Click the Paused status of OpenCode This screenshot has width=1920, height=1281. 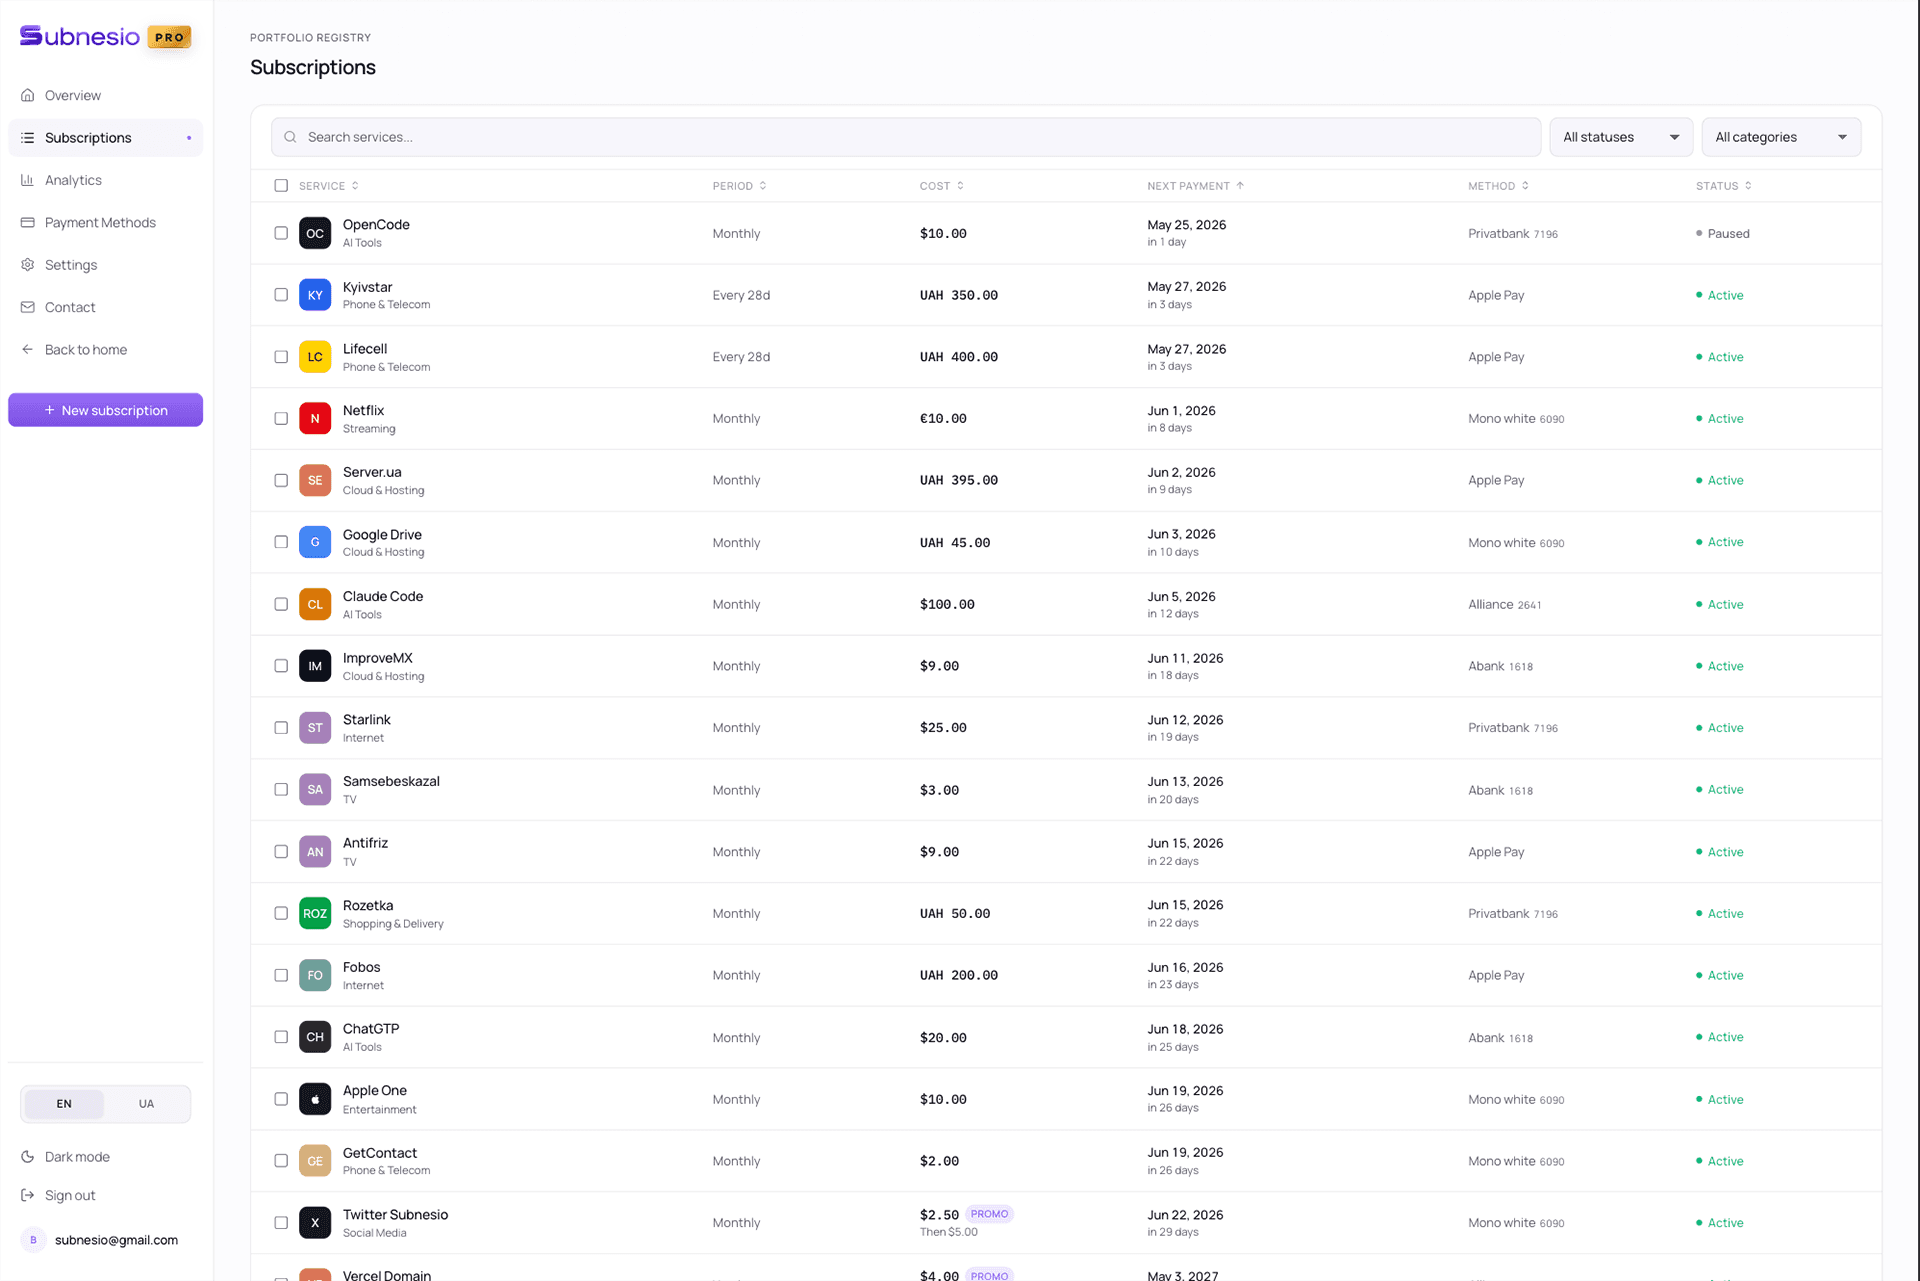(1723, 234)
